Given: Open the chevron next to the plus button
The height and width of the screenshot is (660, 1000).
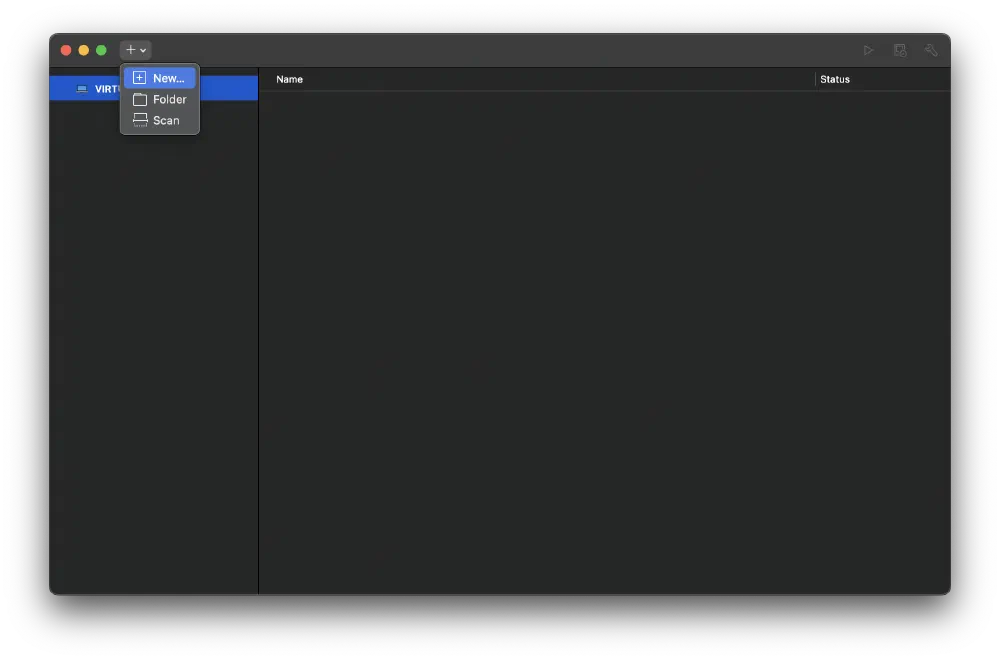Looking at the screenshot, I should click(143, 50).
